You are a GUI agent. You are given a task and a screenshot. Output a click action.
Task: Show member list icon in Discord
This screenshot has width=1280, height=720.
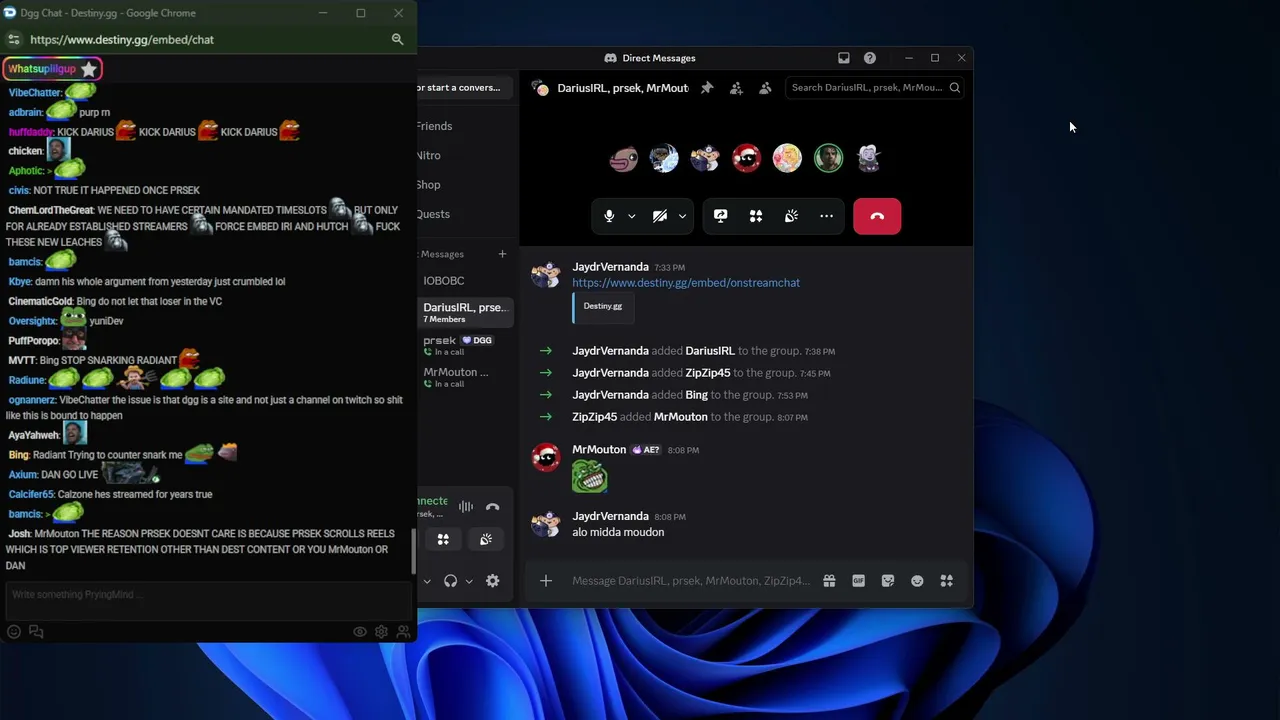(765, 88)
